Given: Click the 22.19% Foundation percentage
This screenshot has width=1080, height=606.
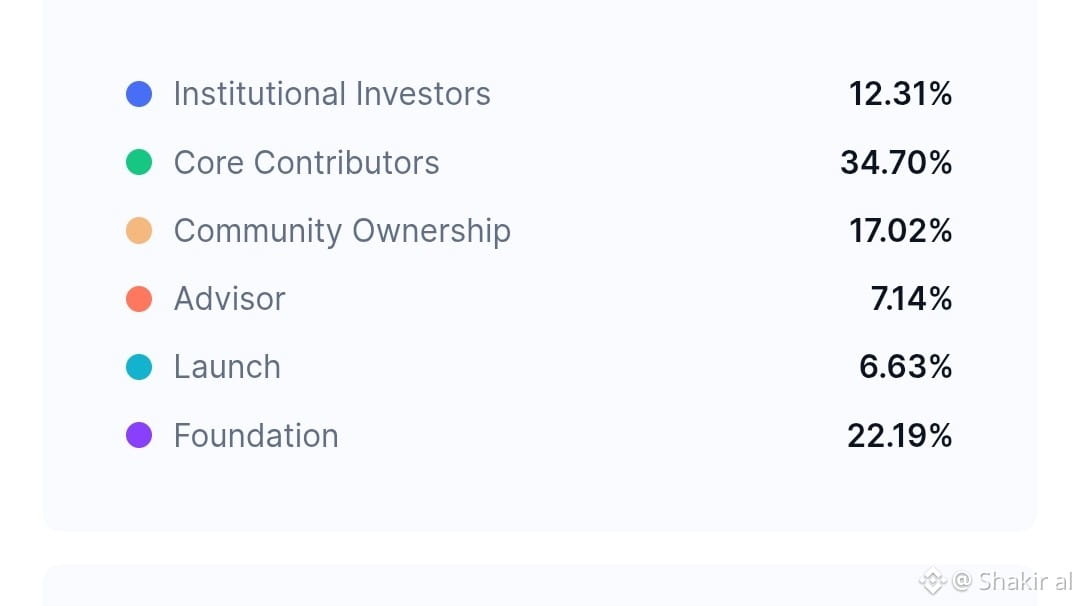Looking at the screenshot, I should tap(899, 435).
